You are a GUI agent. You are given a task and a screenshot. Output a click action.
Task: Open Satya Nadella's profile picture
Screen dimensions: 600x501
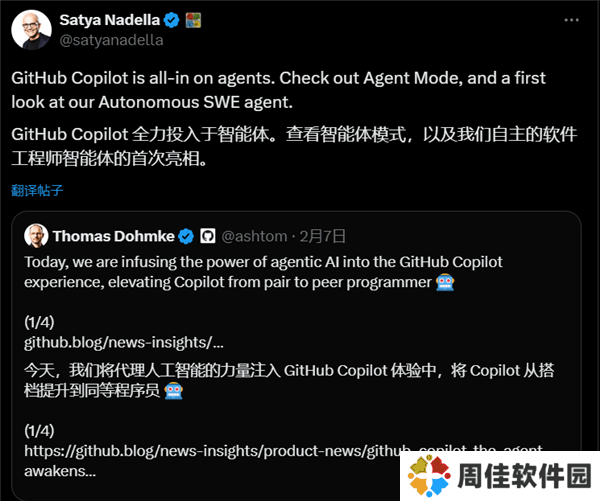click(x=31, y=30)
